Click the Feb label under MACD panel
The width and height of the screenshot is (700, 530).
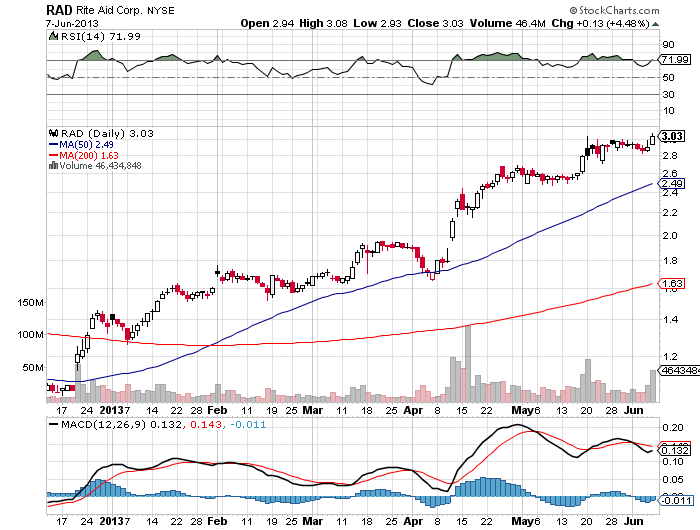click(217, 521)
